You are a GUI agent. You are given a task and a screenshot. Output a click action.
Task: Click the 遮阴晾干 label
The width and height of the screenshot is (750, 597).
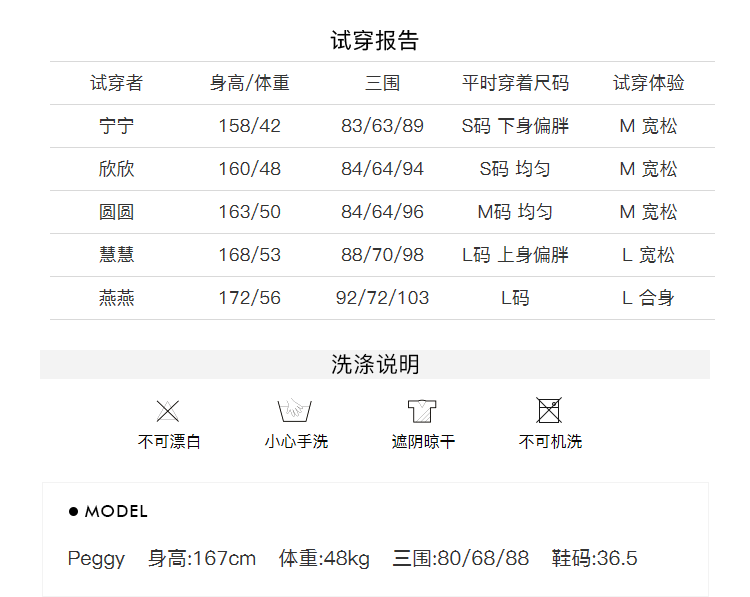coord(423,442)
